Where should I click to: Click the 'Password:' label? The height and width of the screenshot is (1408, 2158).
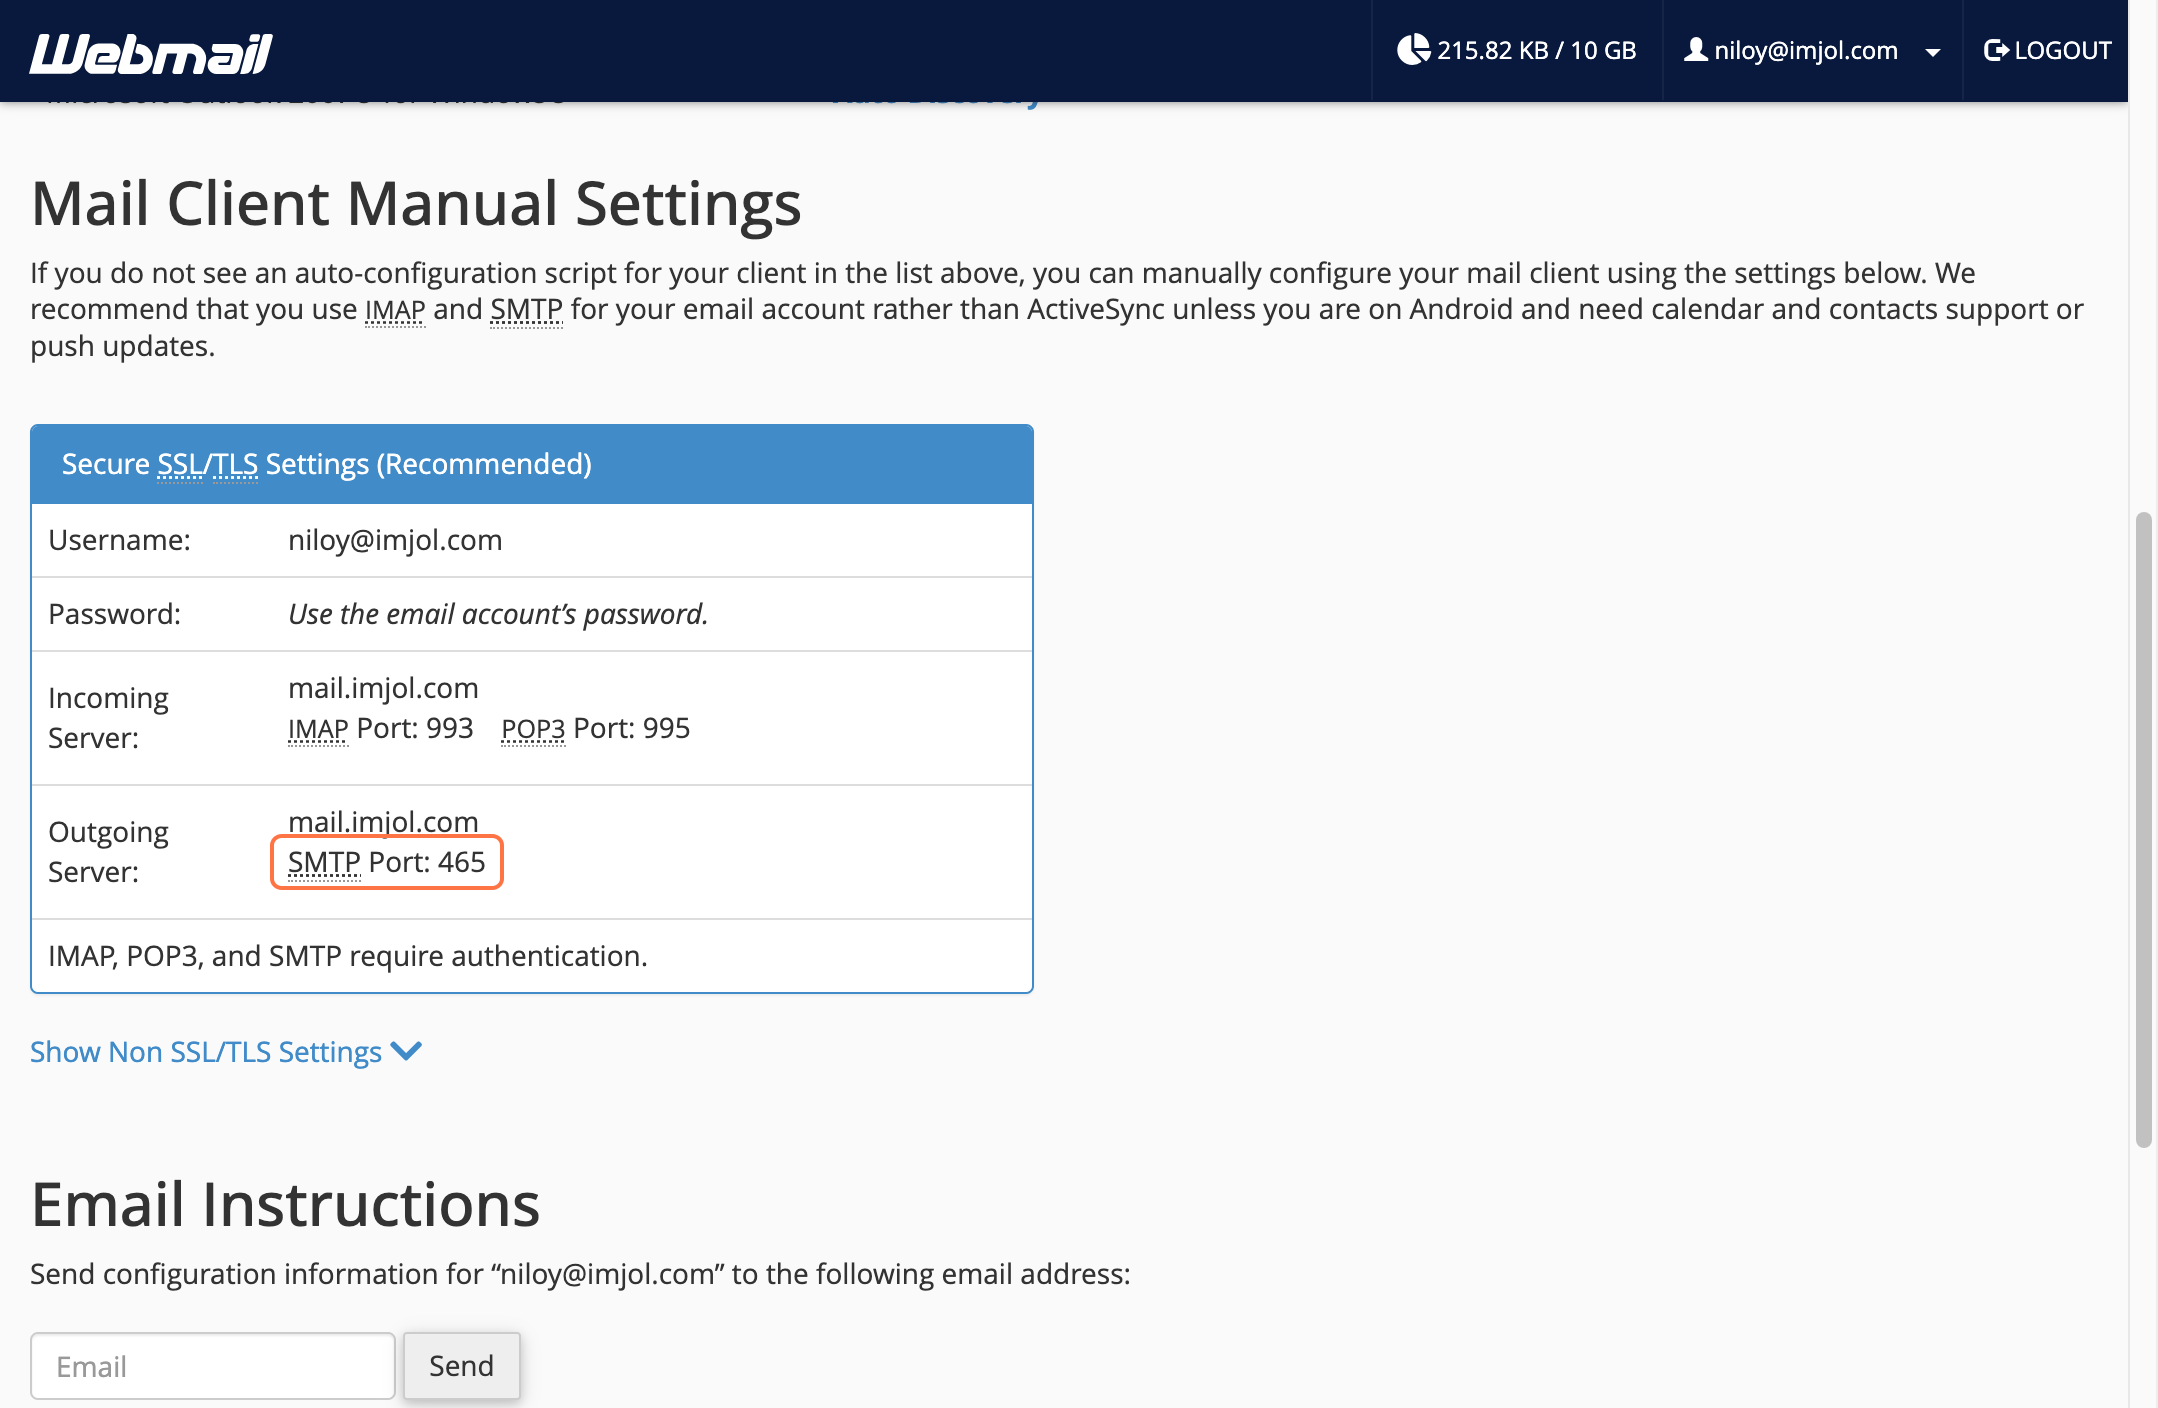[115, 614]
